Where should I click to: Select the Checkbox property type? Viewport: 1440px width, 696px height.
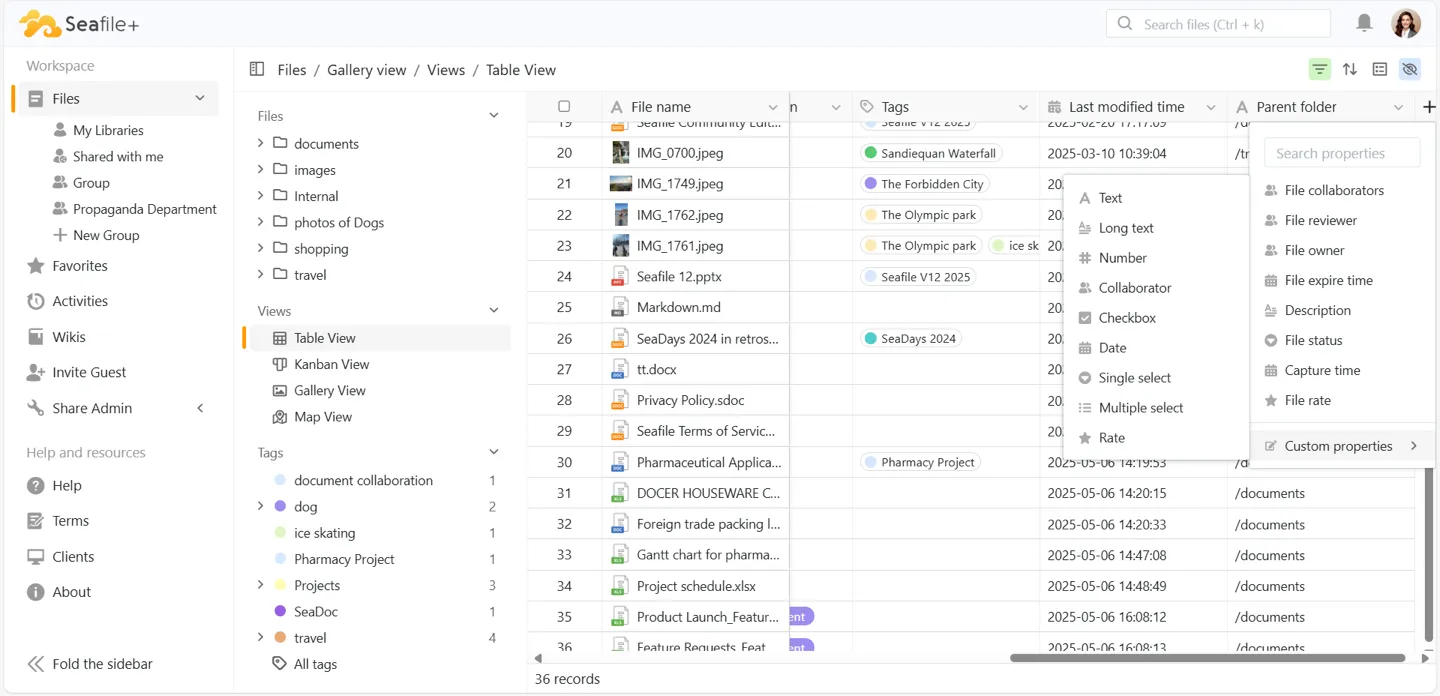click(x=1127, y=318)
